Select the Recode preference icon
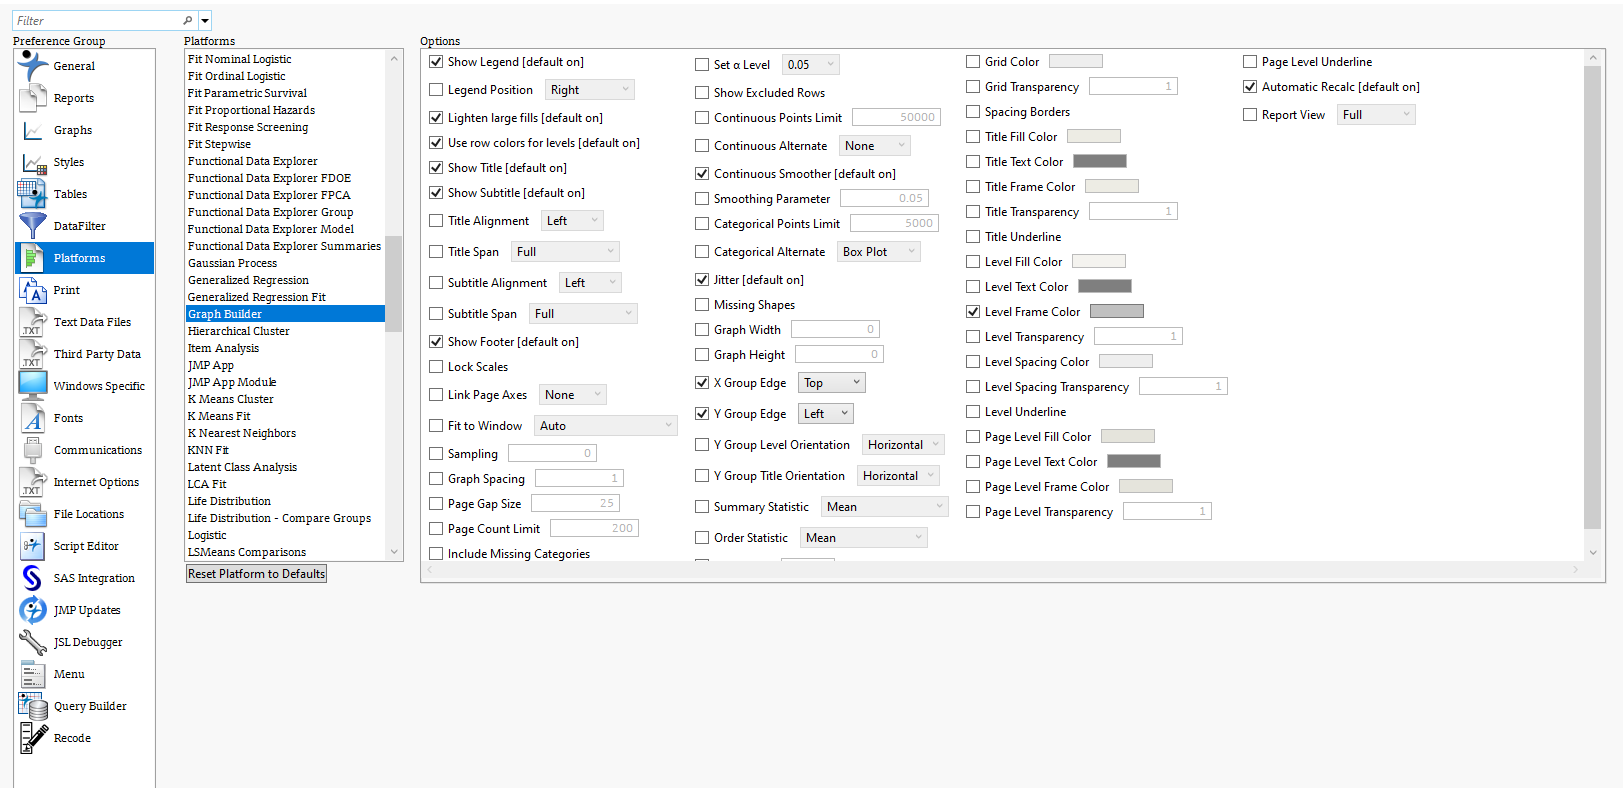Viewport: 1623px width, 788px height. [x=32, y=738]
